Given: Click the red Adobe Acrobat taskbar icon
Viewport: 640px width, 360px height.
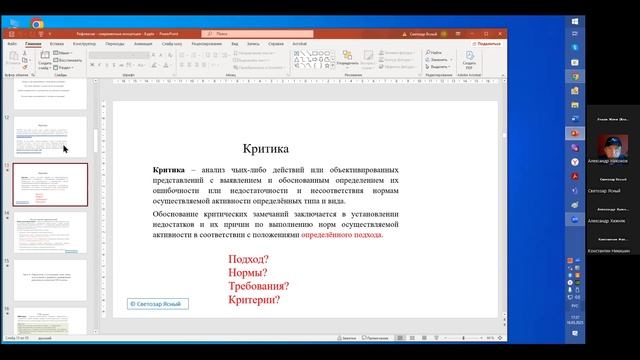Looking at the screenshot, I should [575, 176].
